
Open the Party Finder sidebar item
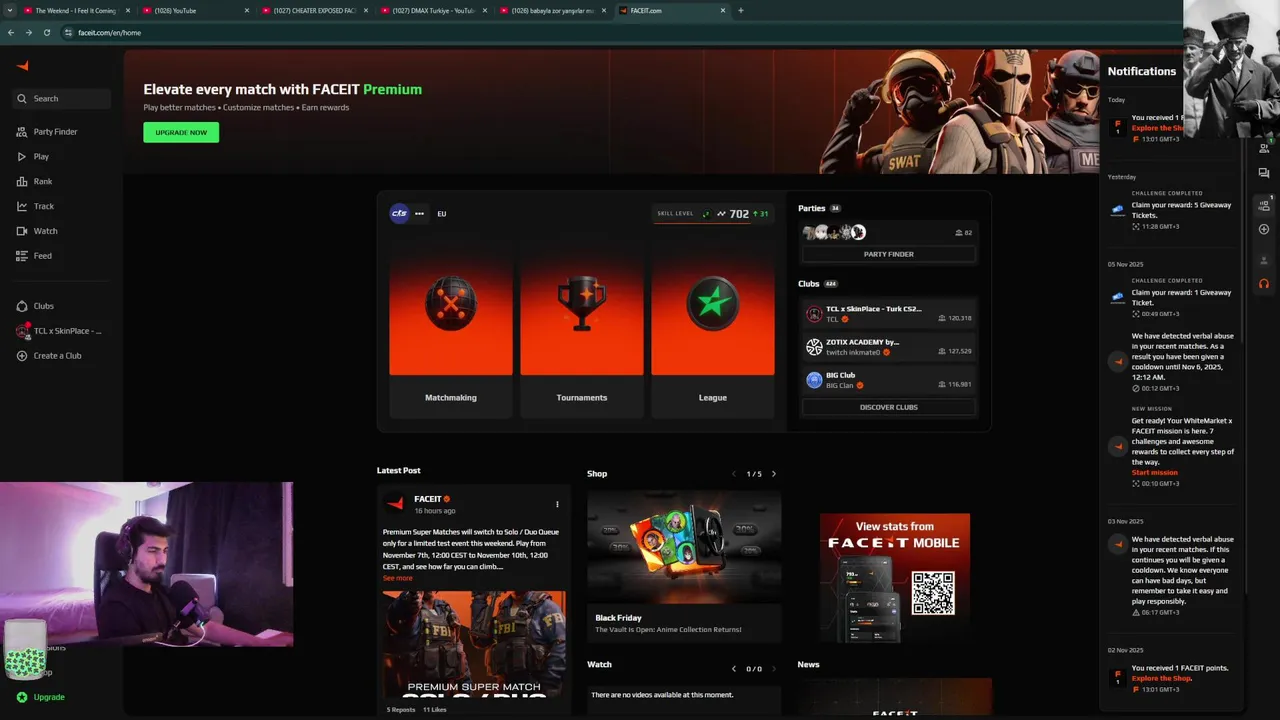[60, 132]
